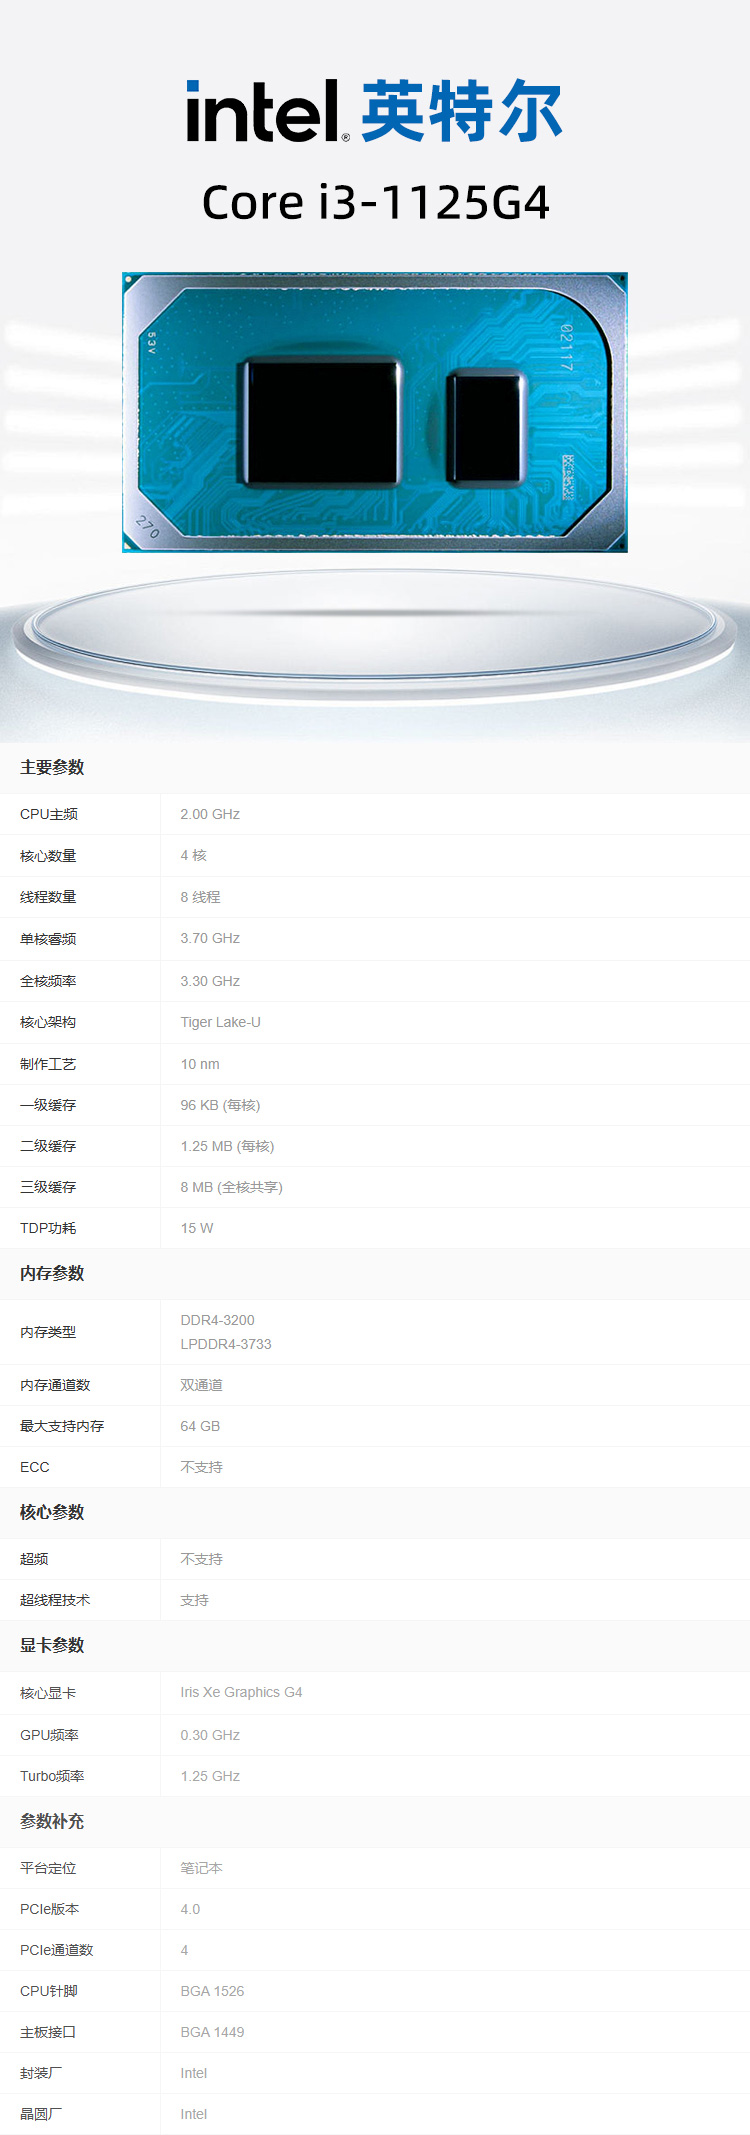Select the 参数补充 section header
Viewport: 750px width, 2135px height.
[x=52, y=1821]
